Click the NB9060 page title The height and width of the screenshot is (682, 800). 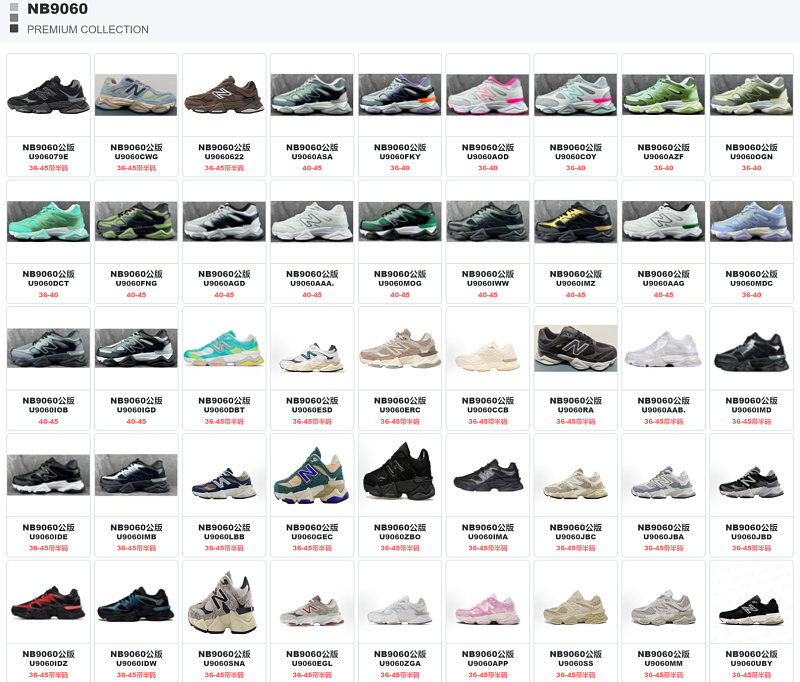(x=58, y=9)
